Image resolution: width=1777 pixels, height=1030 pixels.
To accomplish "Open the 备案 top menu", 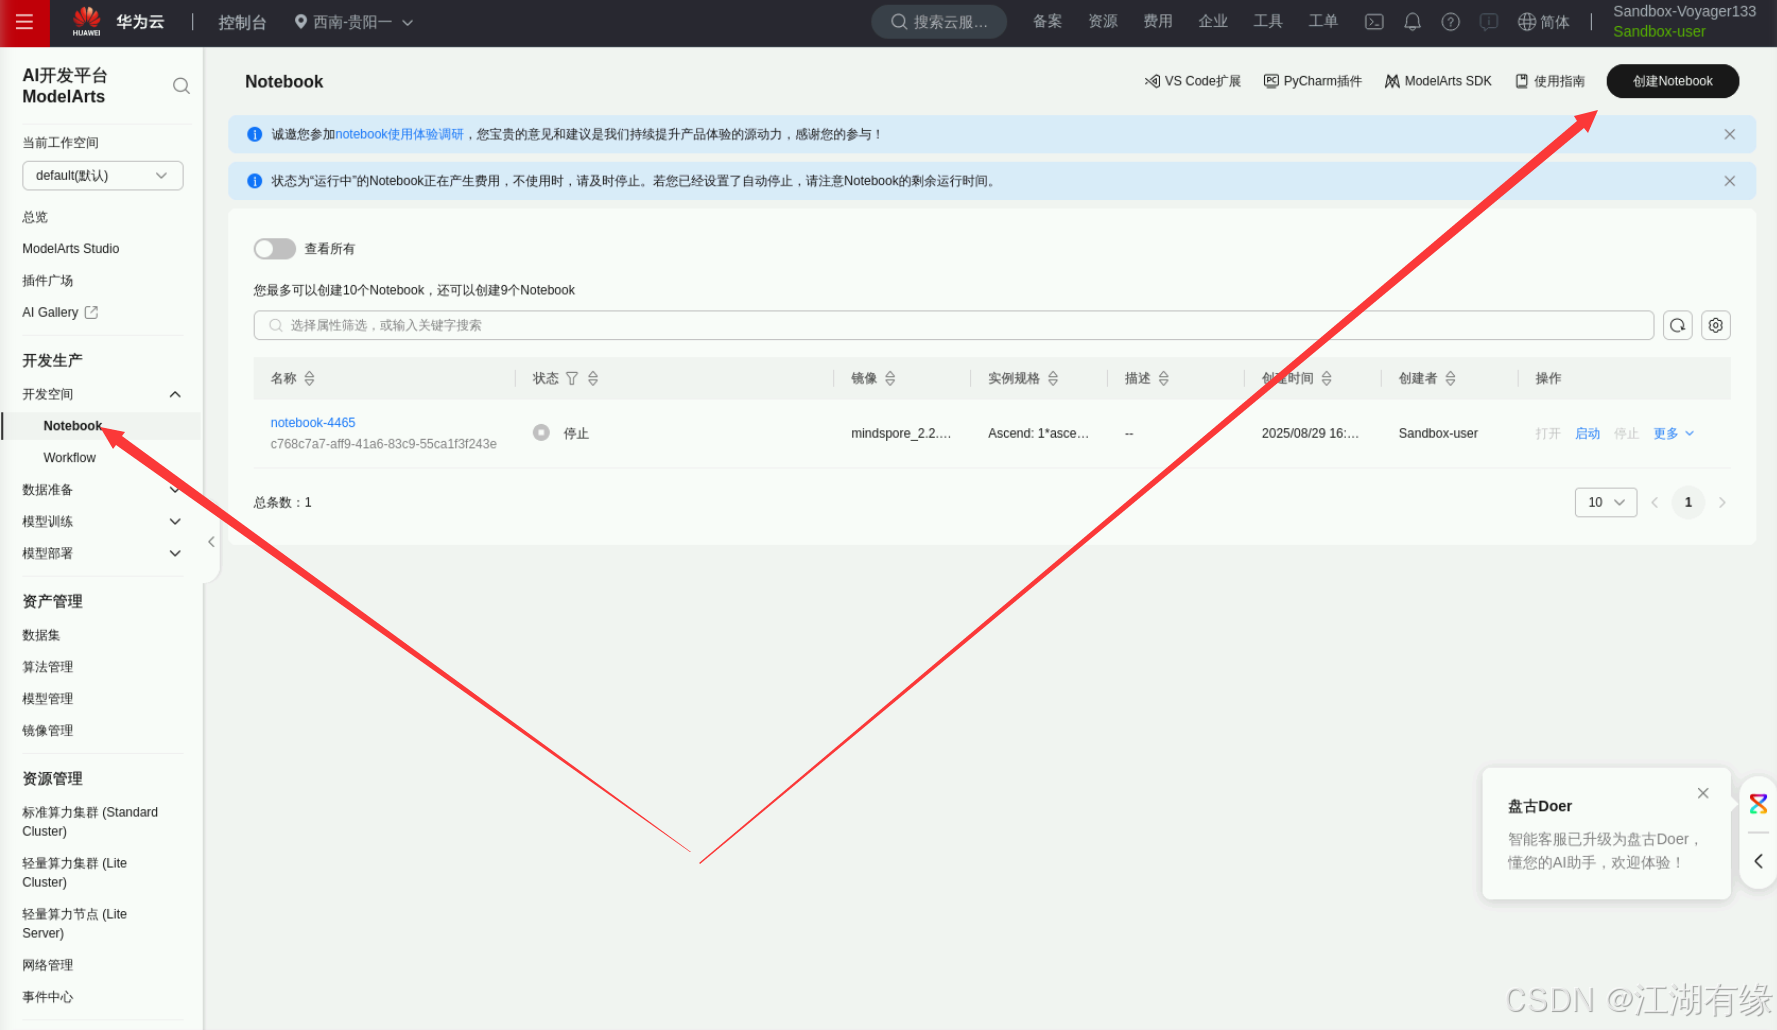I will 1047,21.
